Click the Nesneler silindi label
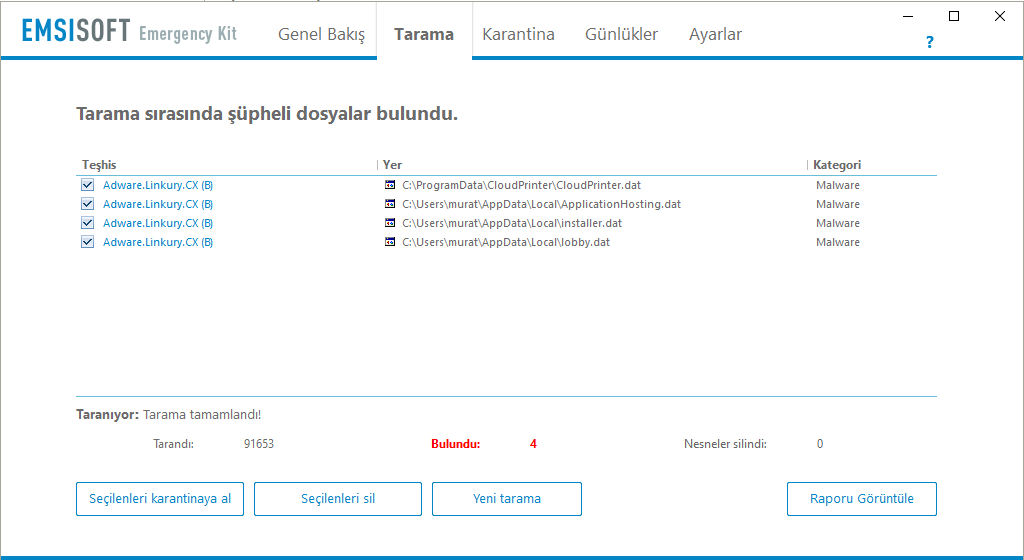The height and width of the screenshot is (560, 1024). click(x=726, y=444)
